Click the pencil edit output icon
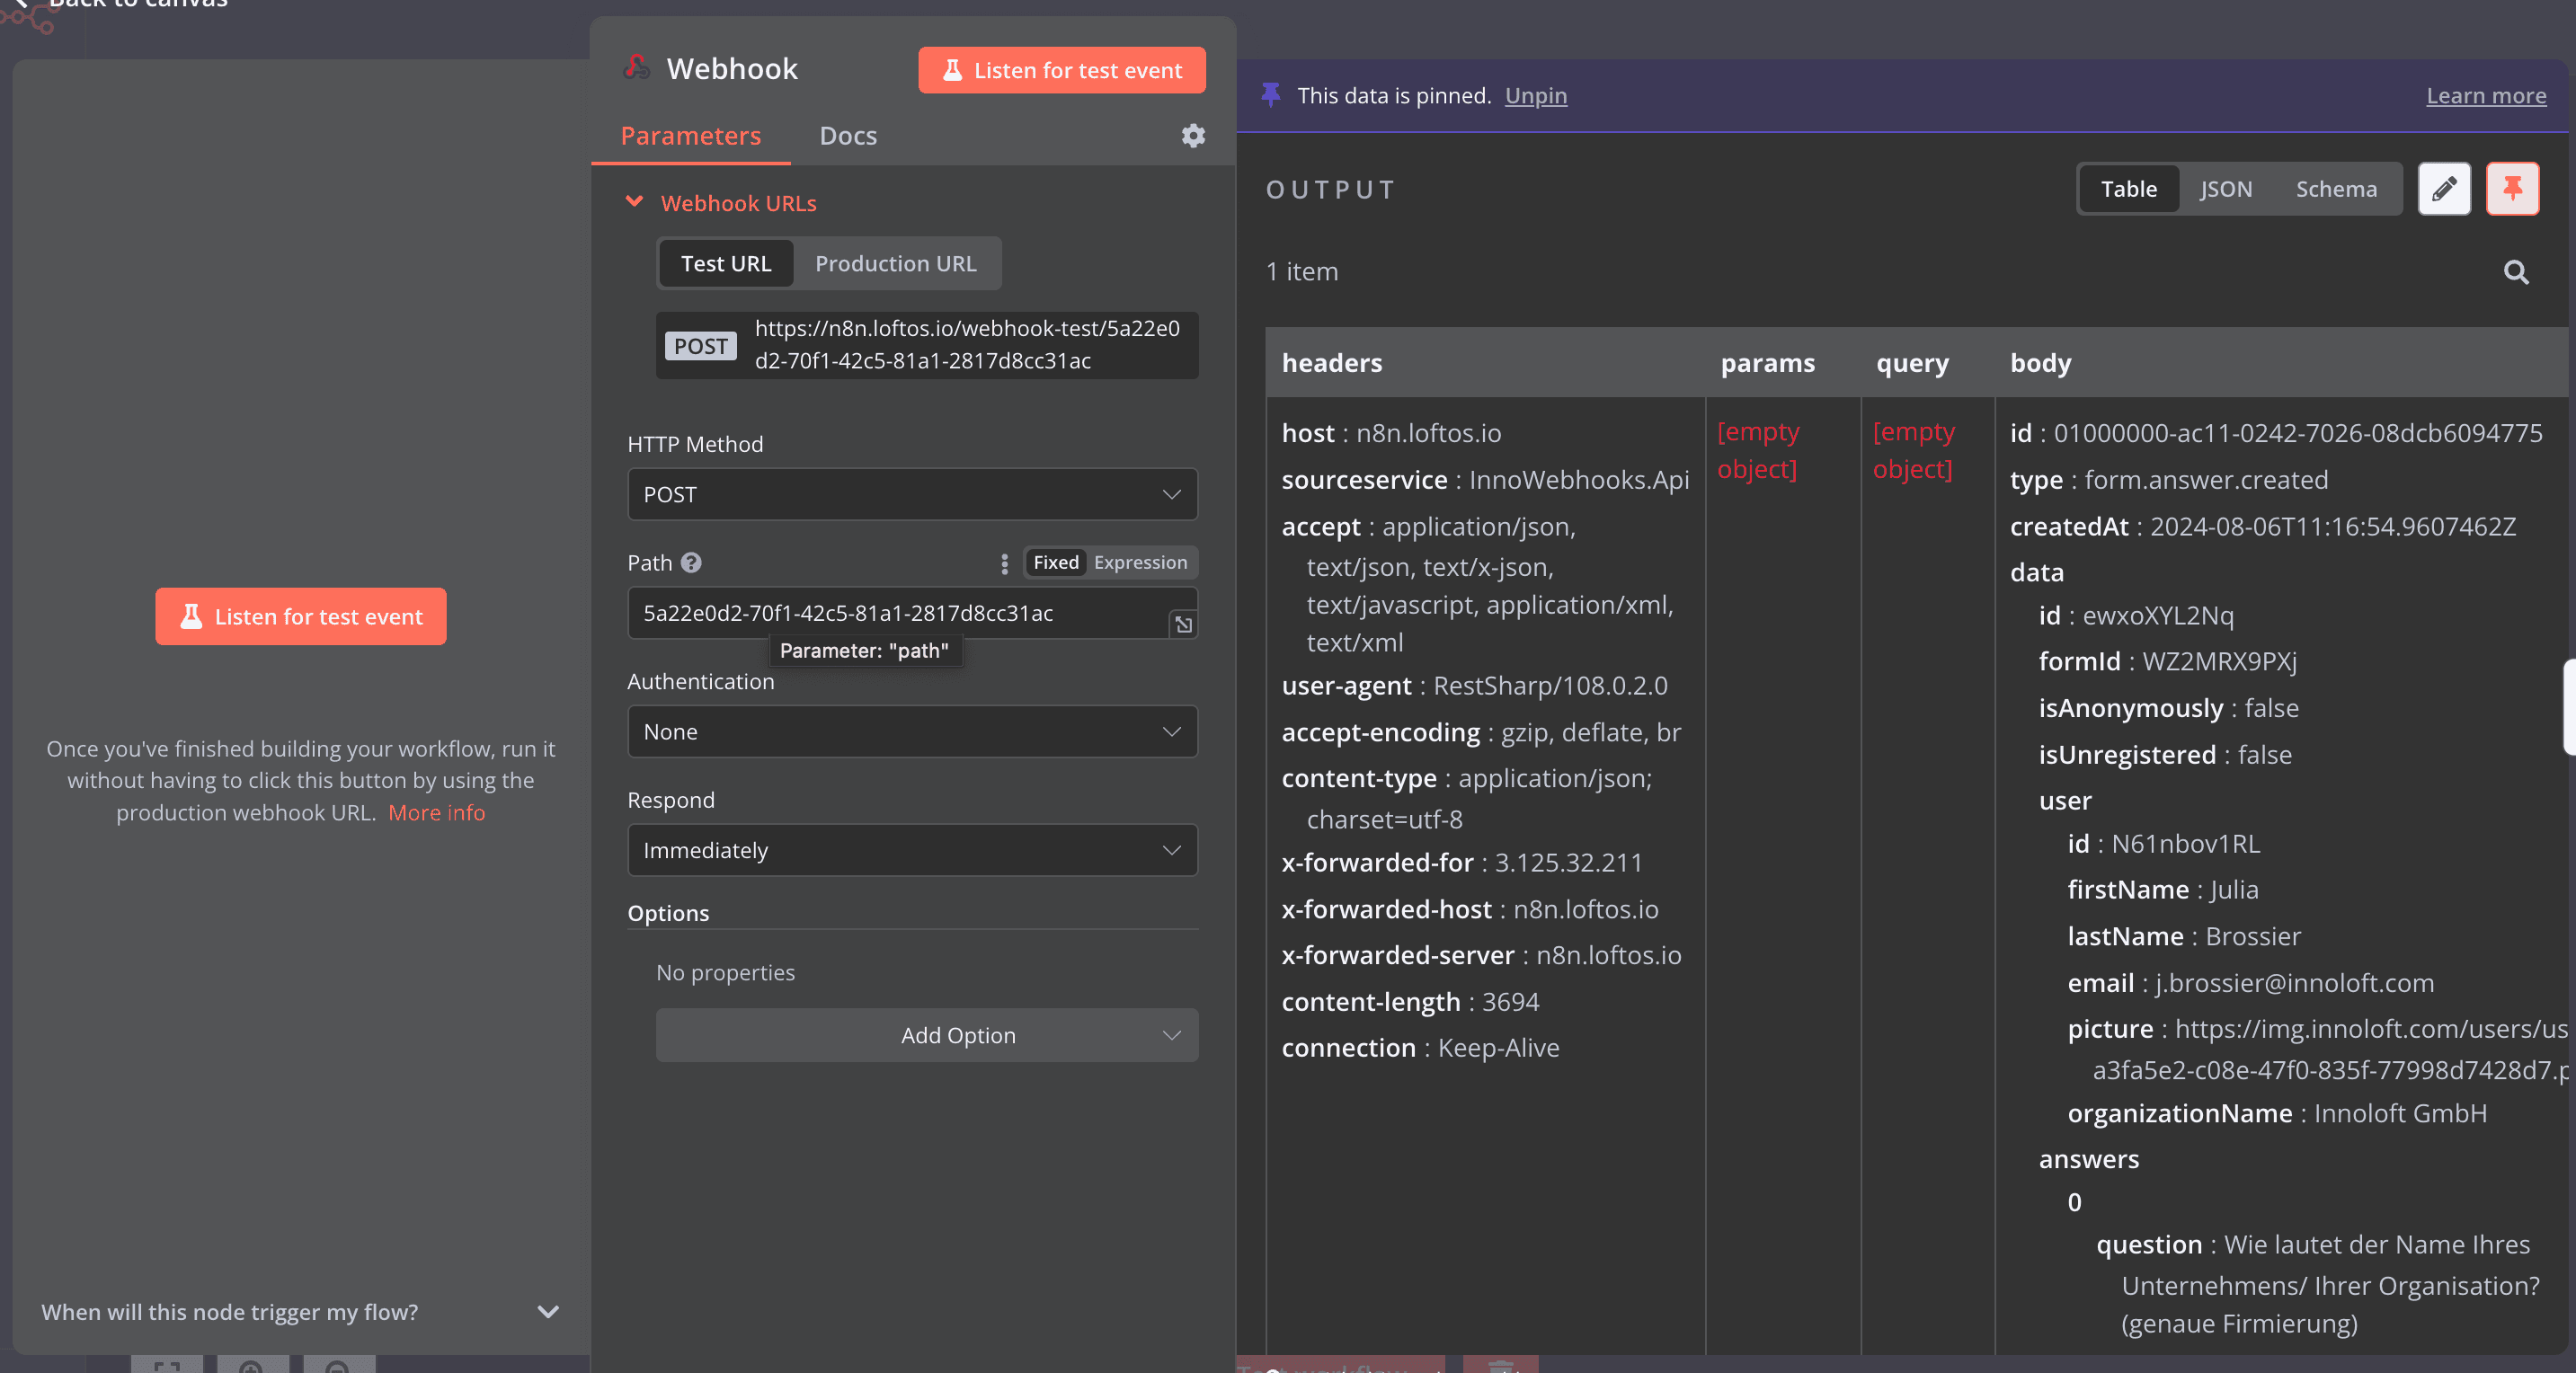The width and height of the screenshot is (2576, 1373). pyautogui.click(x=2443, y=189)
